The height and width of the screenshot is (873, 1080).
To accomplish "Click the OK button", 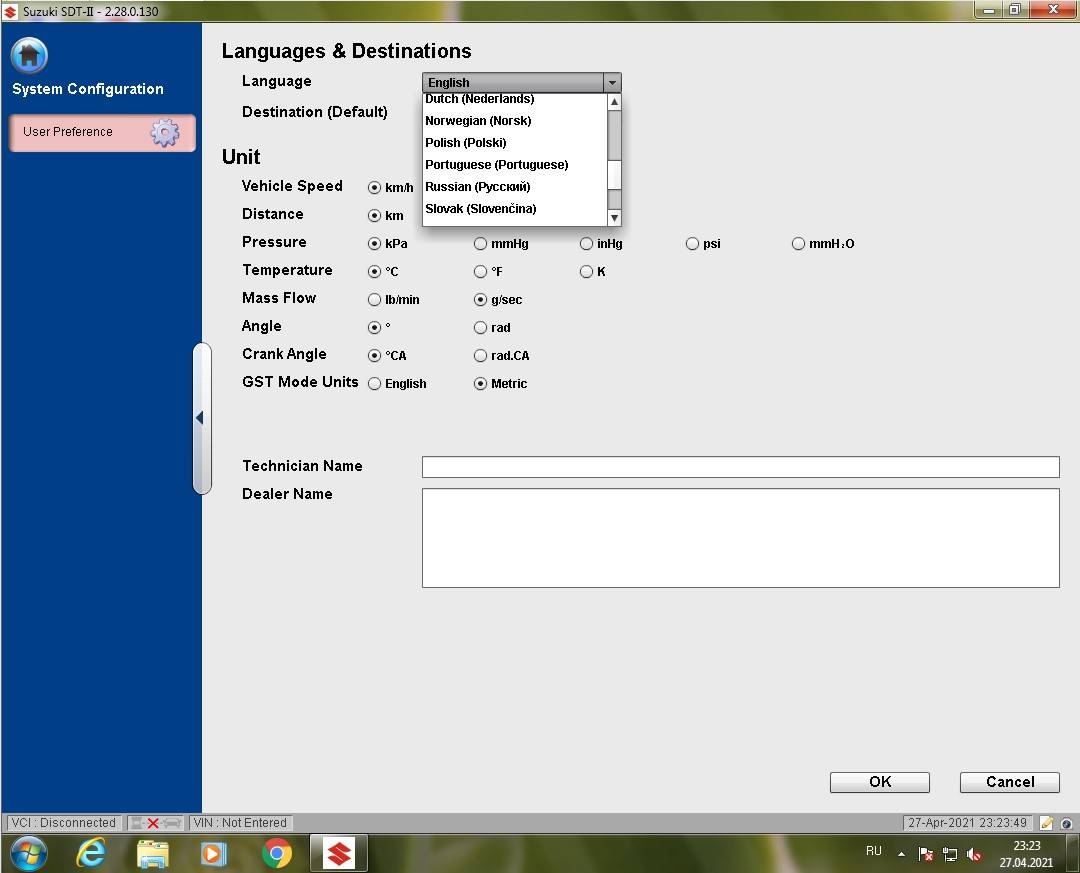I will [x=880, y=782].
